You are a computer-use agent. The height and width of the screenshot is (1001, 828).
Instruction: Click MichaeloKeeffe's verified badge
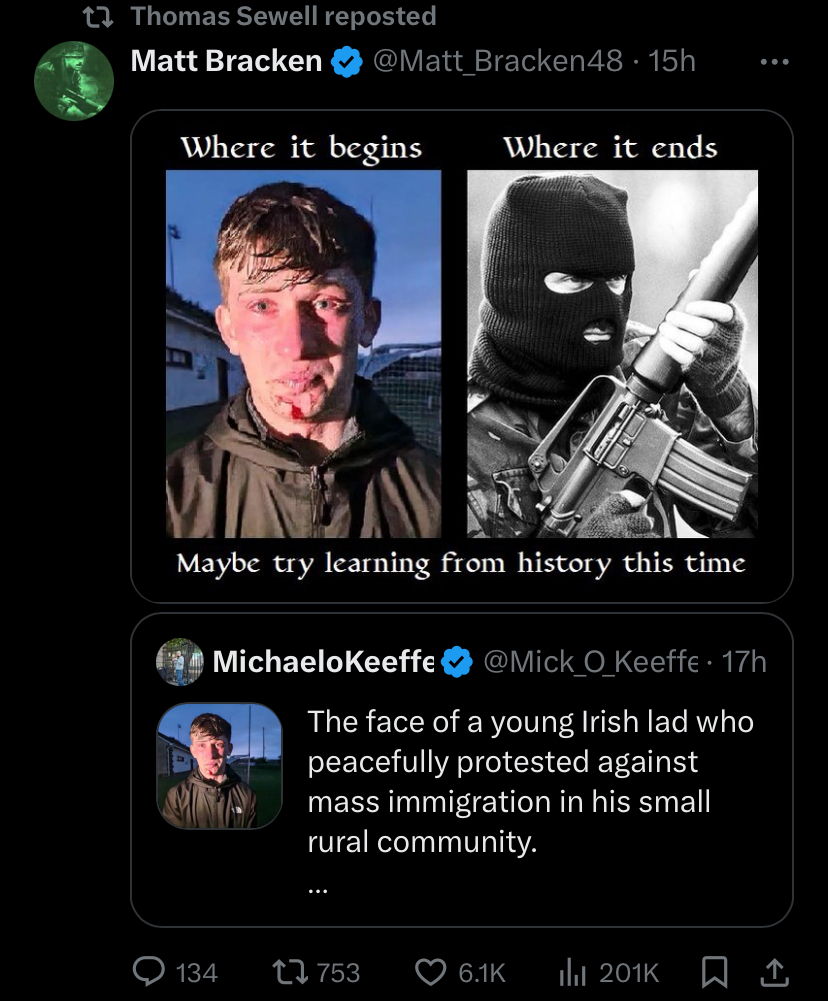pos(456,661)
